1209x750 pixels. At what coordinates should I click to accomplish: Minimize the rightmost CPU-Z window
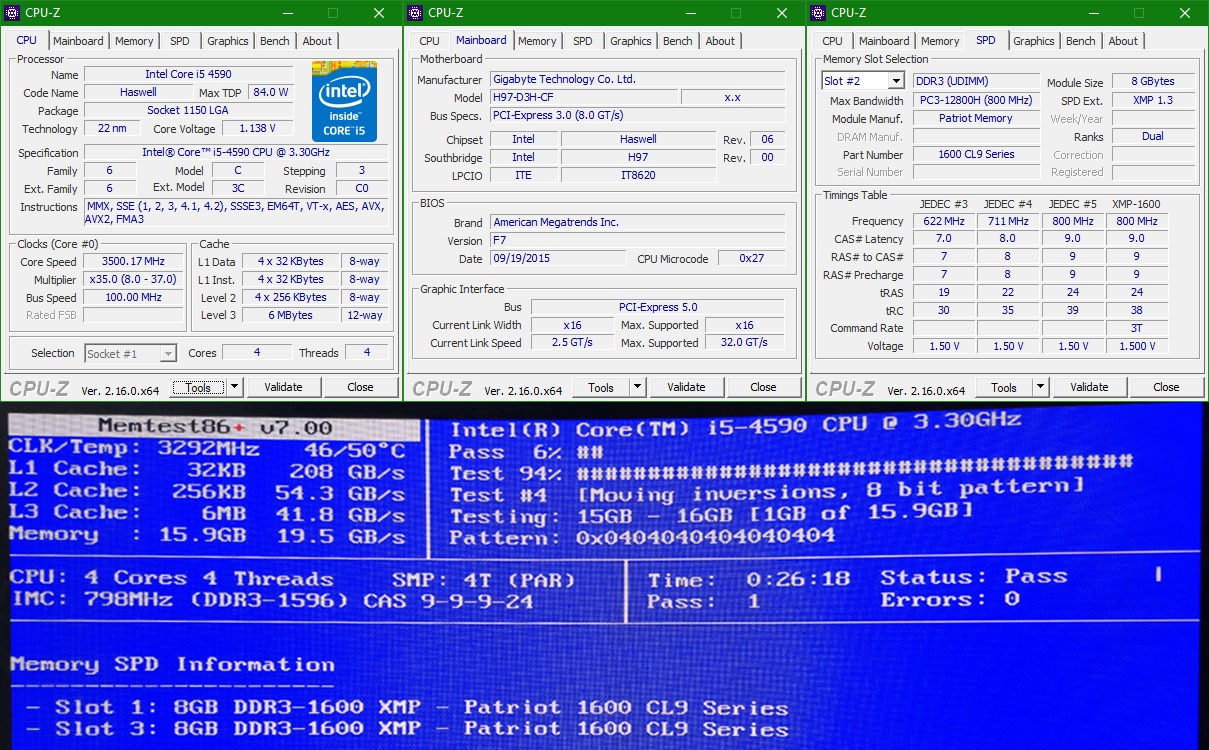point(1093,13)
